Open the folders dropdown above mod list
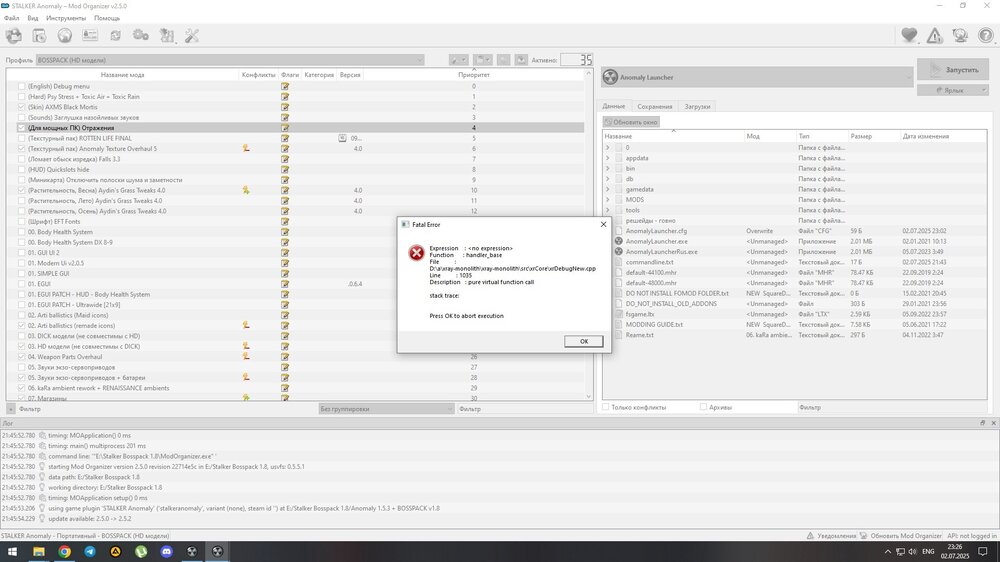 click(x=482, y=59)
